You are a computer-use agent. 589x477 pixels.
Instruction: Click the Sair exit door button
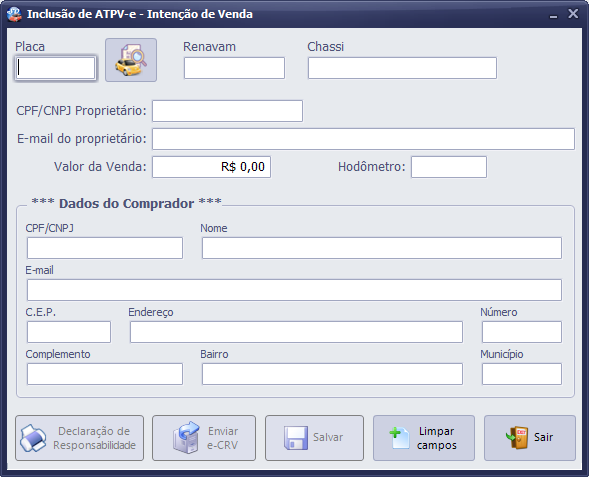pyautogui.click(x=530, y=438)
